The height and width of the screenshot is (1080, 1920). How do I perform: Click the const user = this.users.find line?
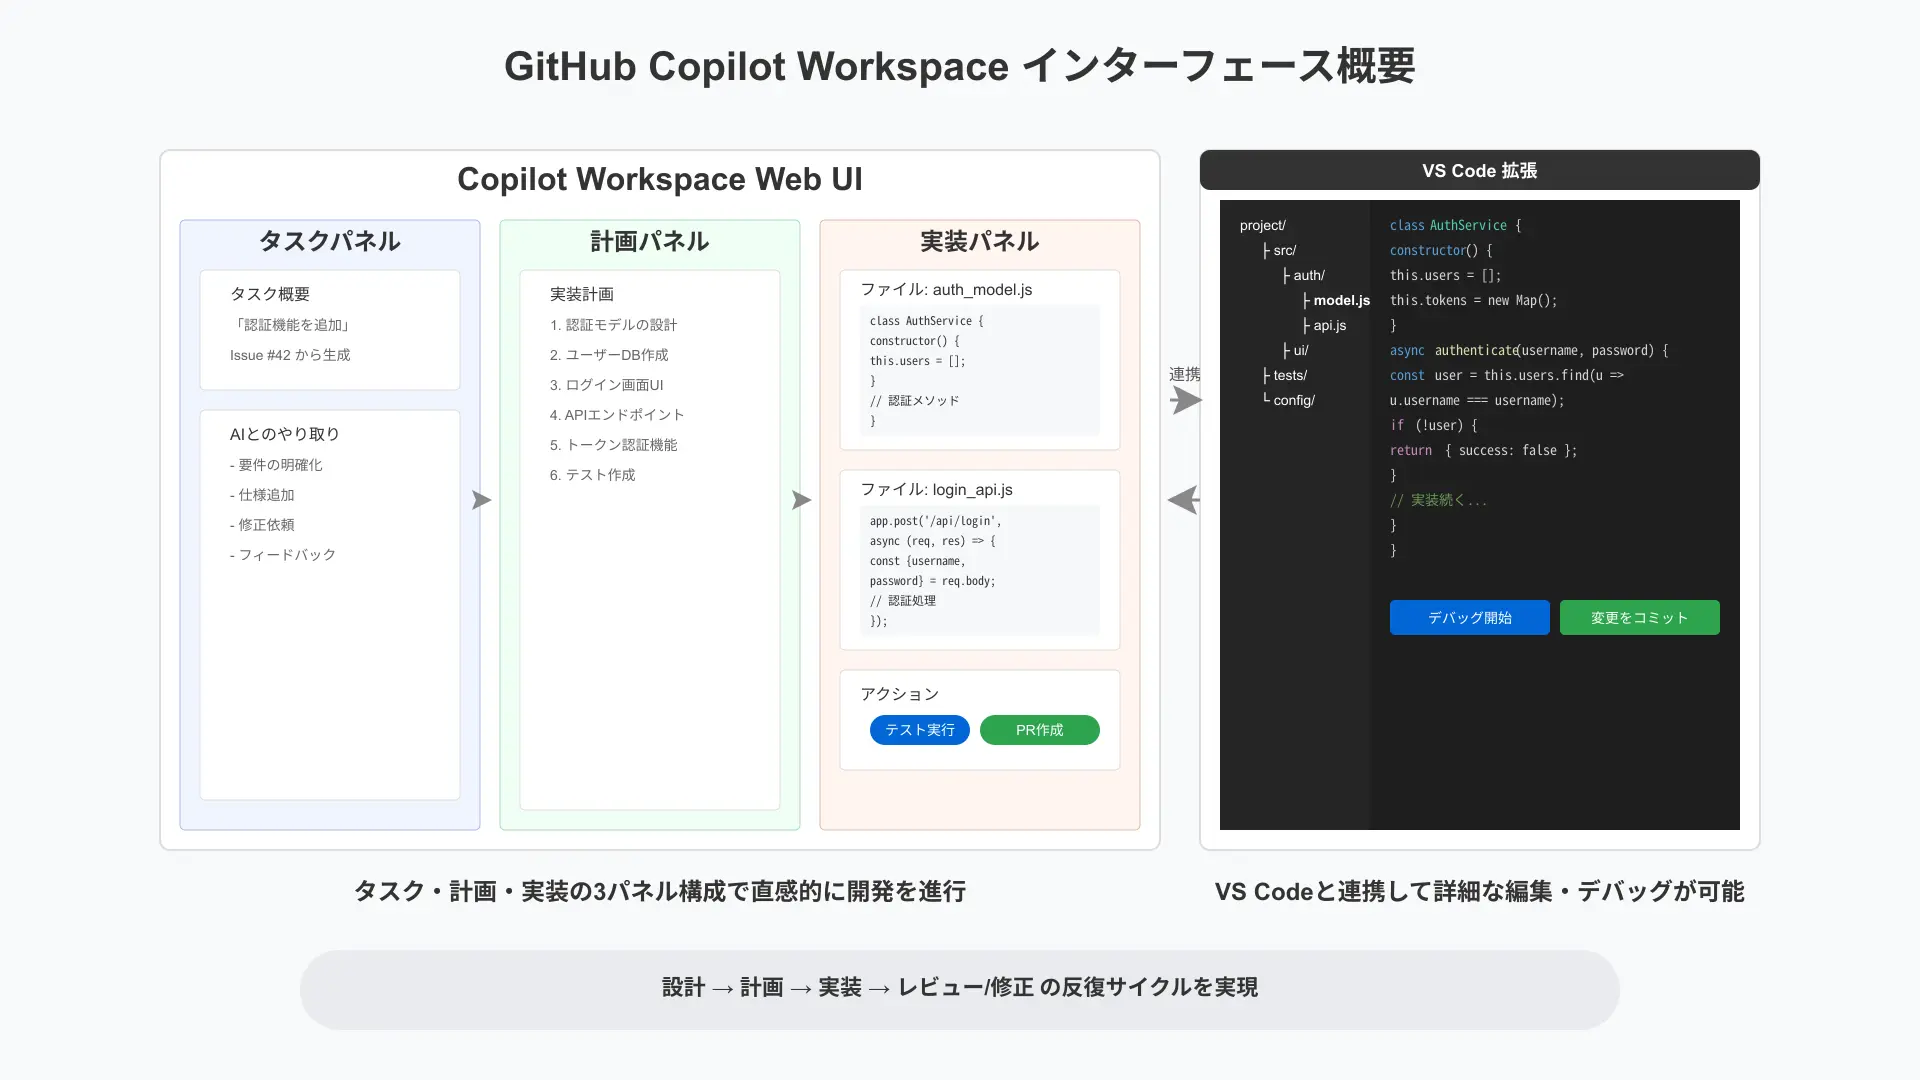1506,375
